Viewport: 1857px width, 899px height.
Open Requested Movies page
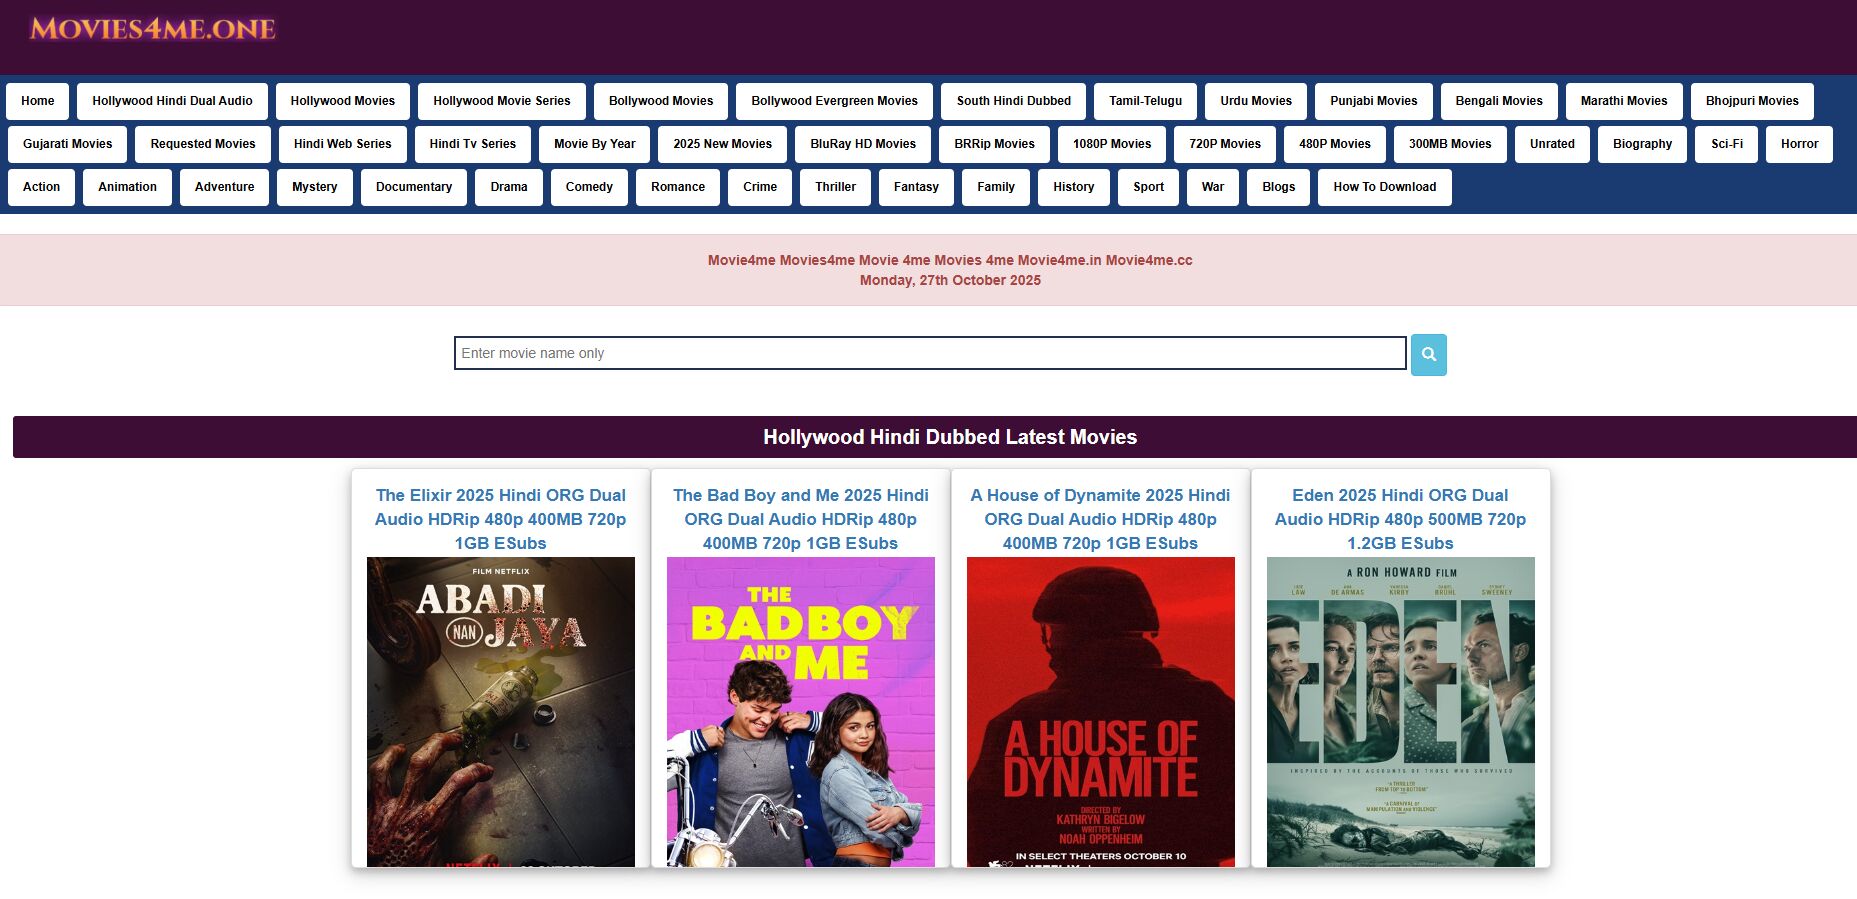click(203, 144)
